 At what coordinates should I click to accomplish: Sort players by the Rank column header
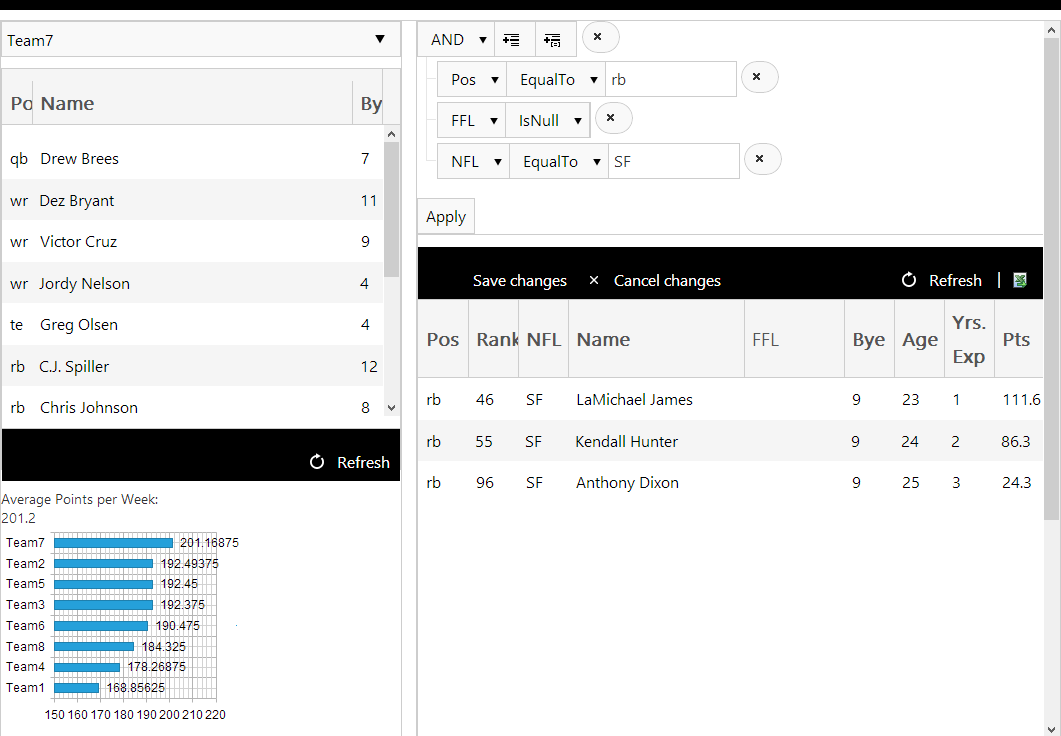tap(496, 339)
